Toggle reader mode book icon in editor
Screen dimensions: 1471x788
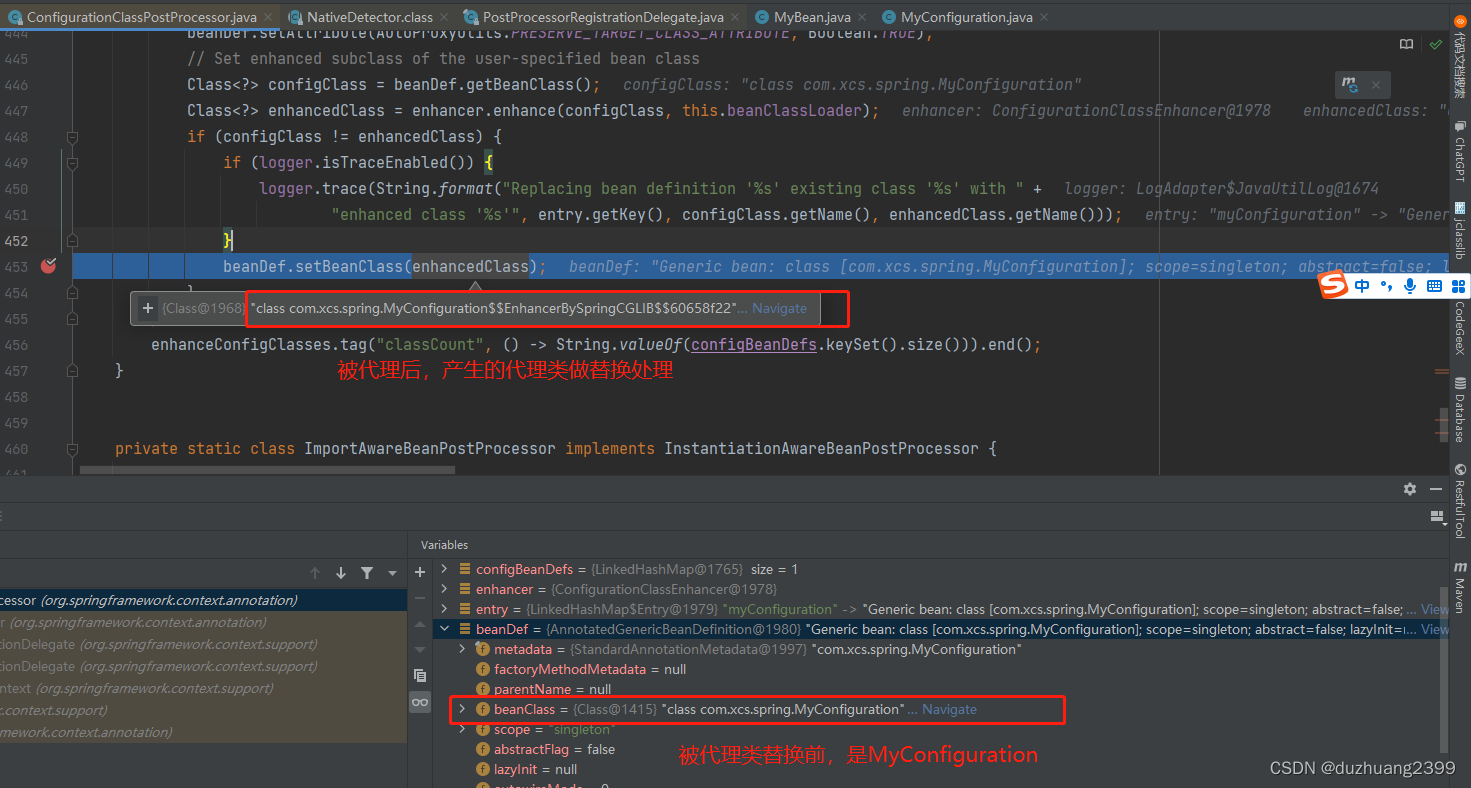pos(1407,45)
